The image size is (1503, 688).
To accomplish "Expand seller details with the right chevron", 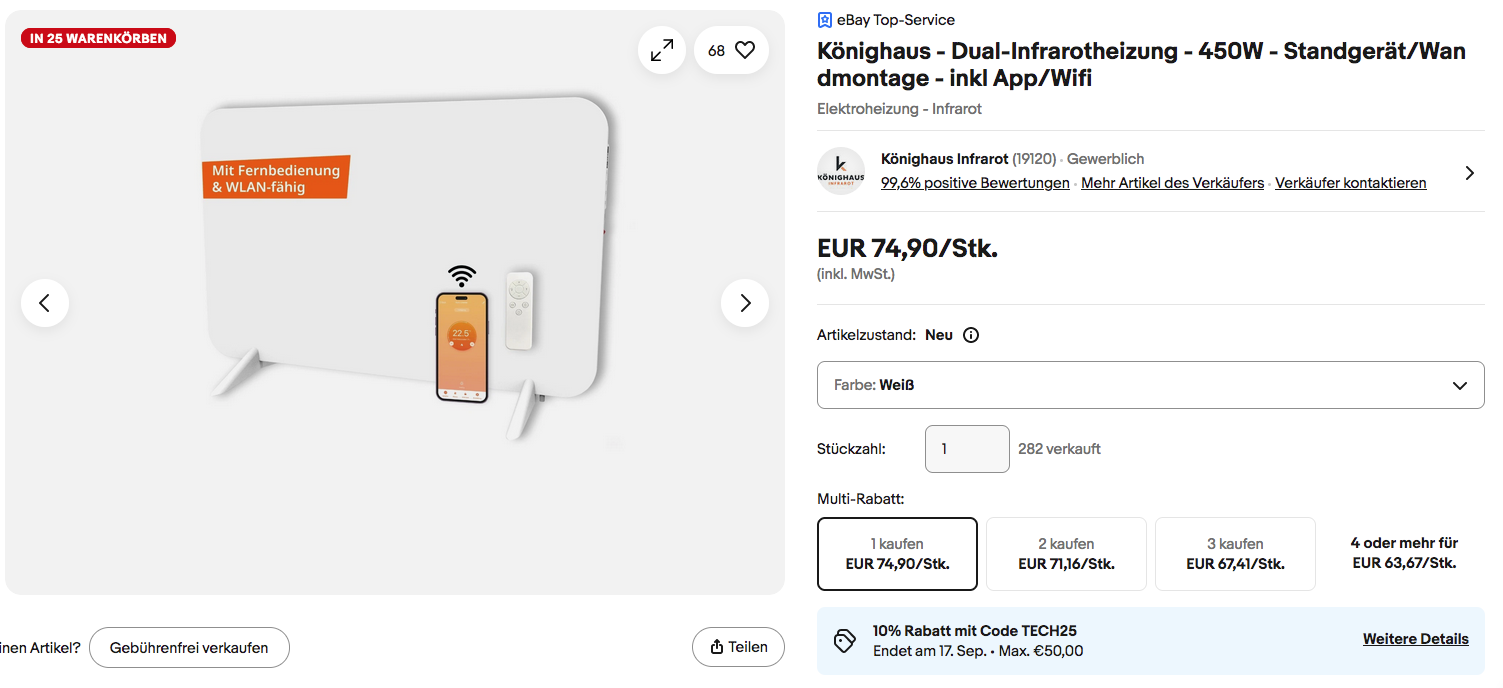I will point(1469,173).
